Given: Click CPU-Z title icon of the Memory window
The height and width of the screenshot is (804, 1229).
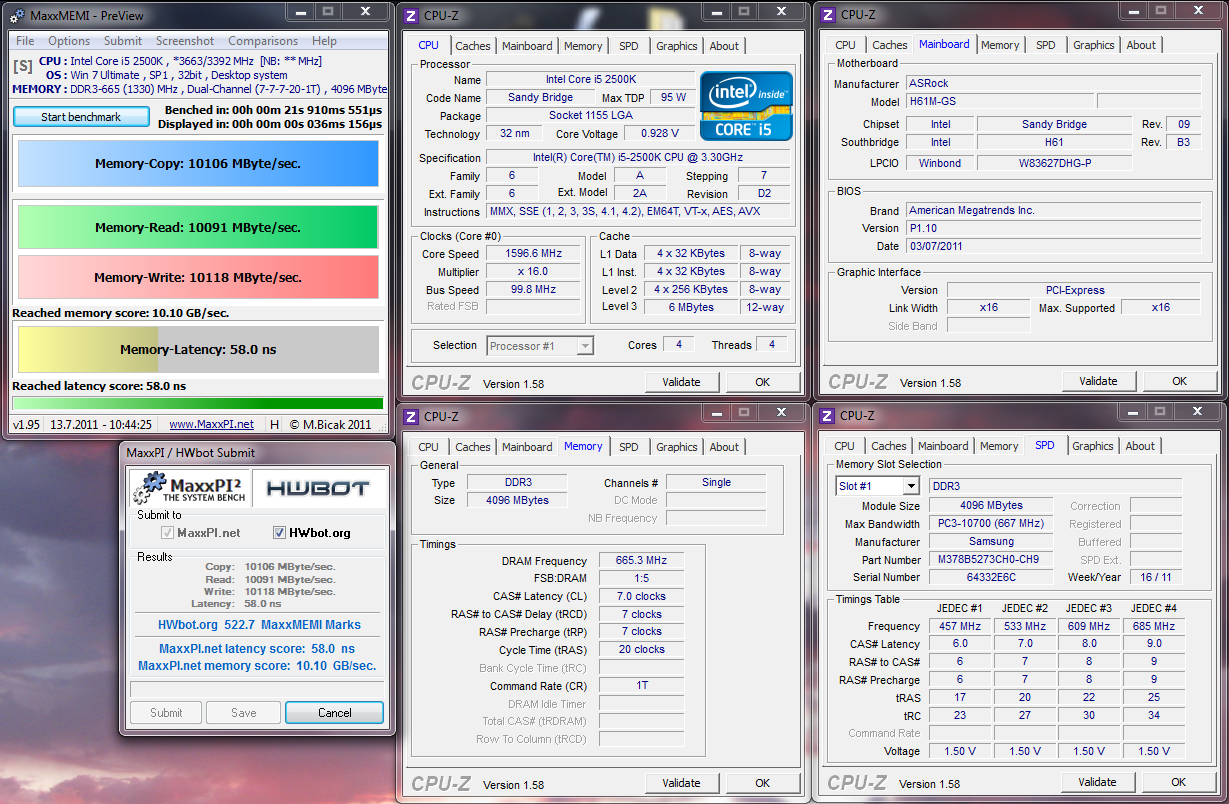Looking at the screenshot, I should coord(410,416).
